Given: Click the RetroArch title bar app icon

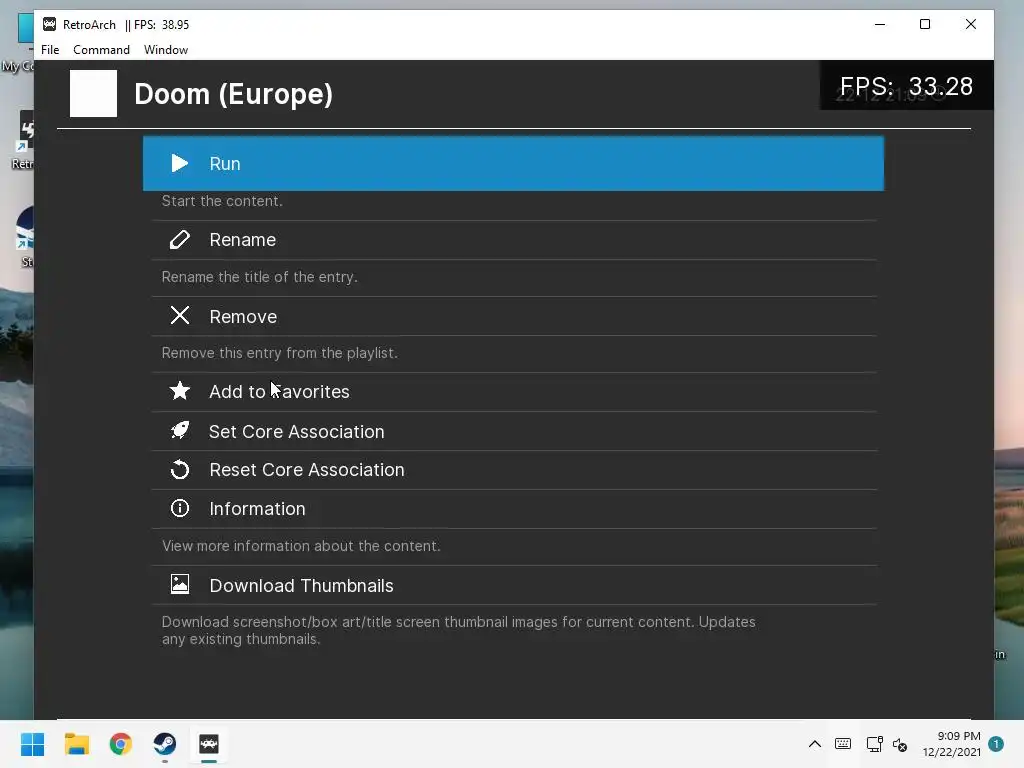Looking at the screenshot, I should [50, 24].
